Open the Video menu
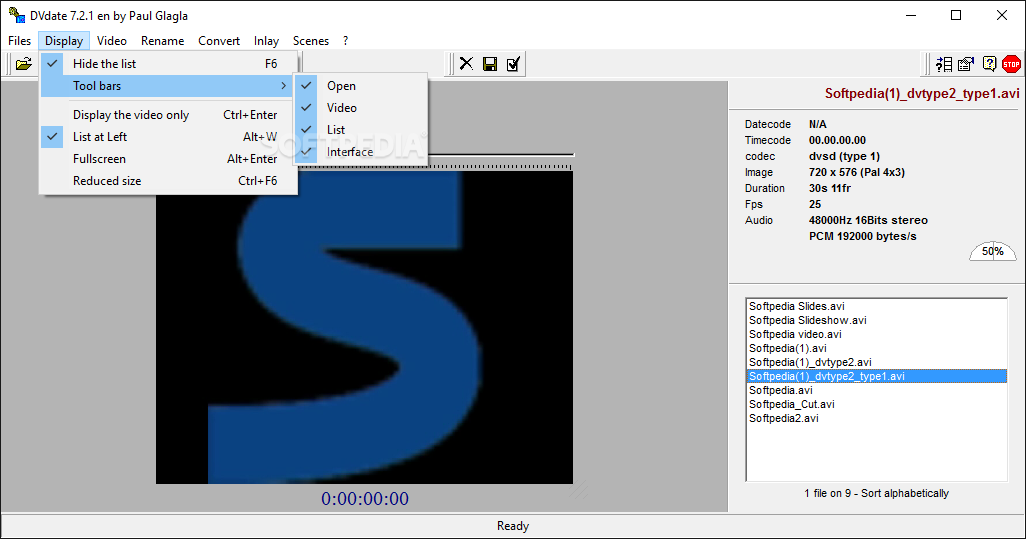Viewport: 1026px width, 539px height. [x=112, y=41]
